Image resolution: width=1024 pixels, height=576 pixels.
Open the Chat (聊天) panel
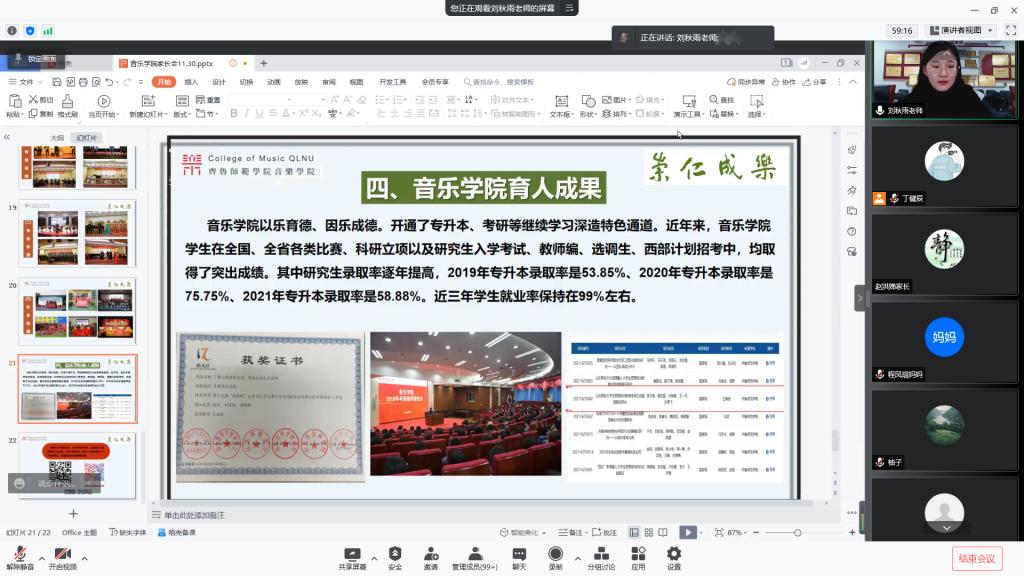pos(519,557)
